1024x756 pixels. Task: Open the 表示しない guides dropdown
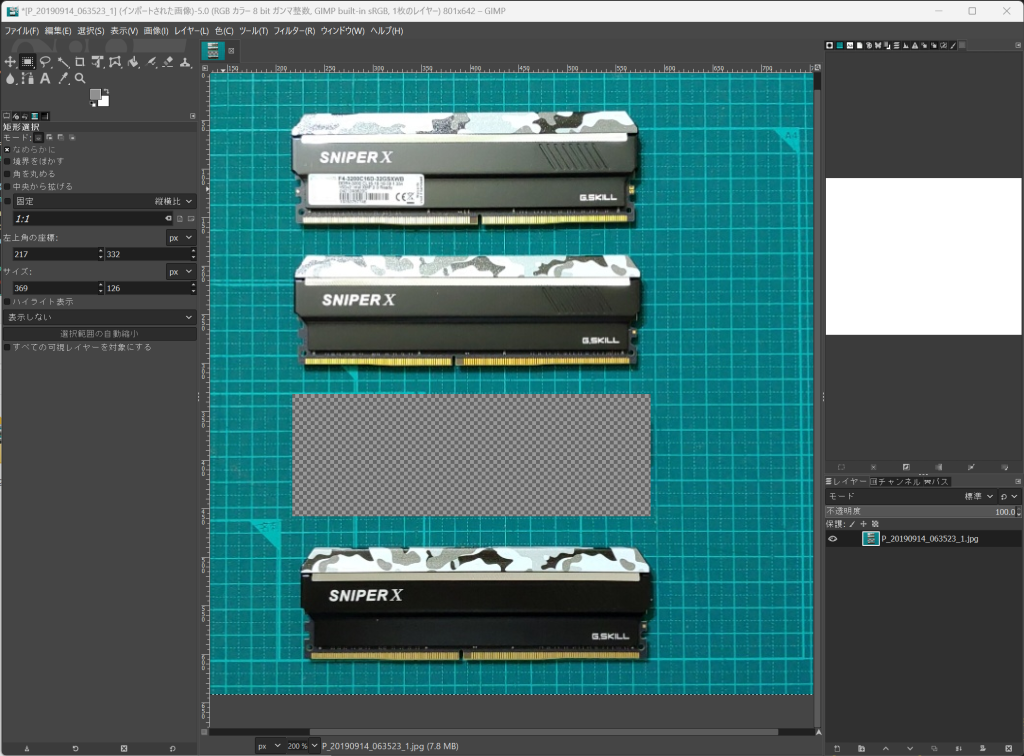(99, 317)
